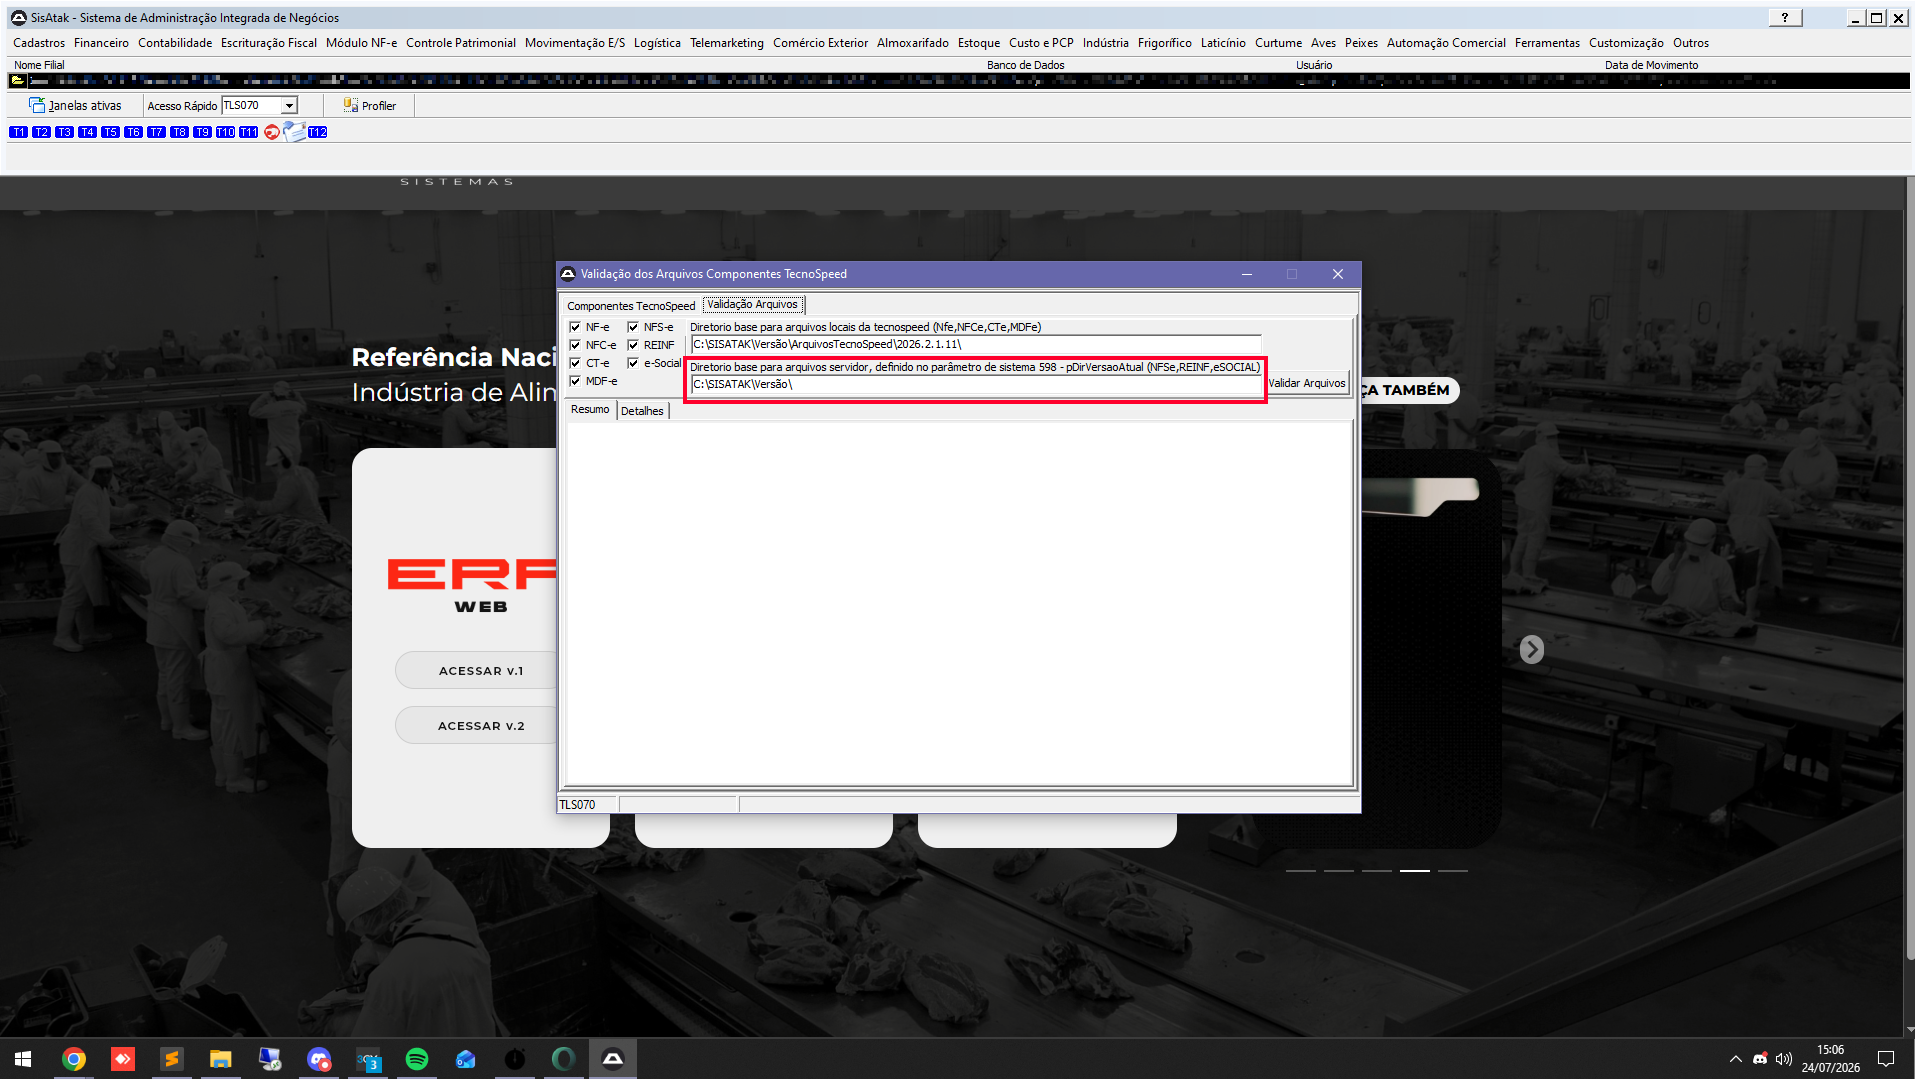The image size is (1915, 1079).
Task: Open the mail envelope toolbar icon
Action: tap(295, 131)
